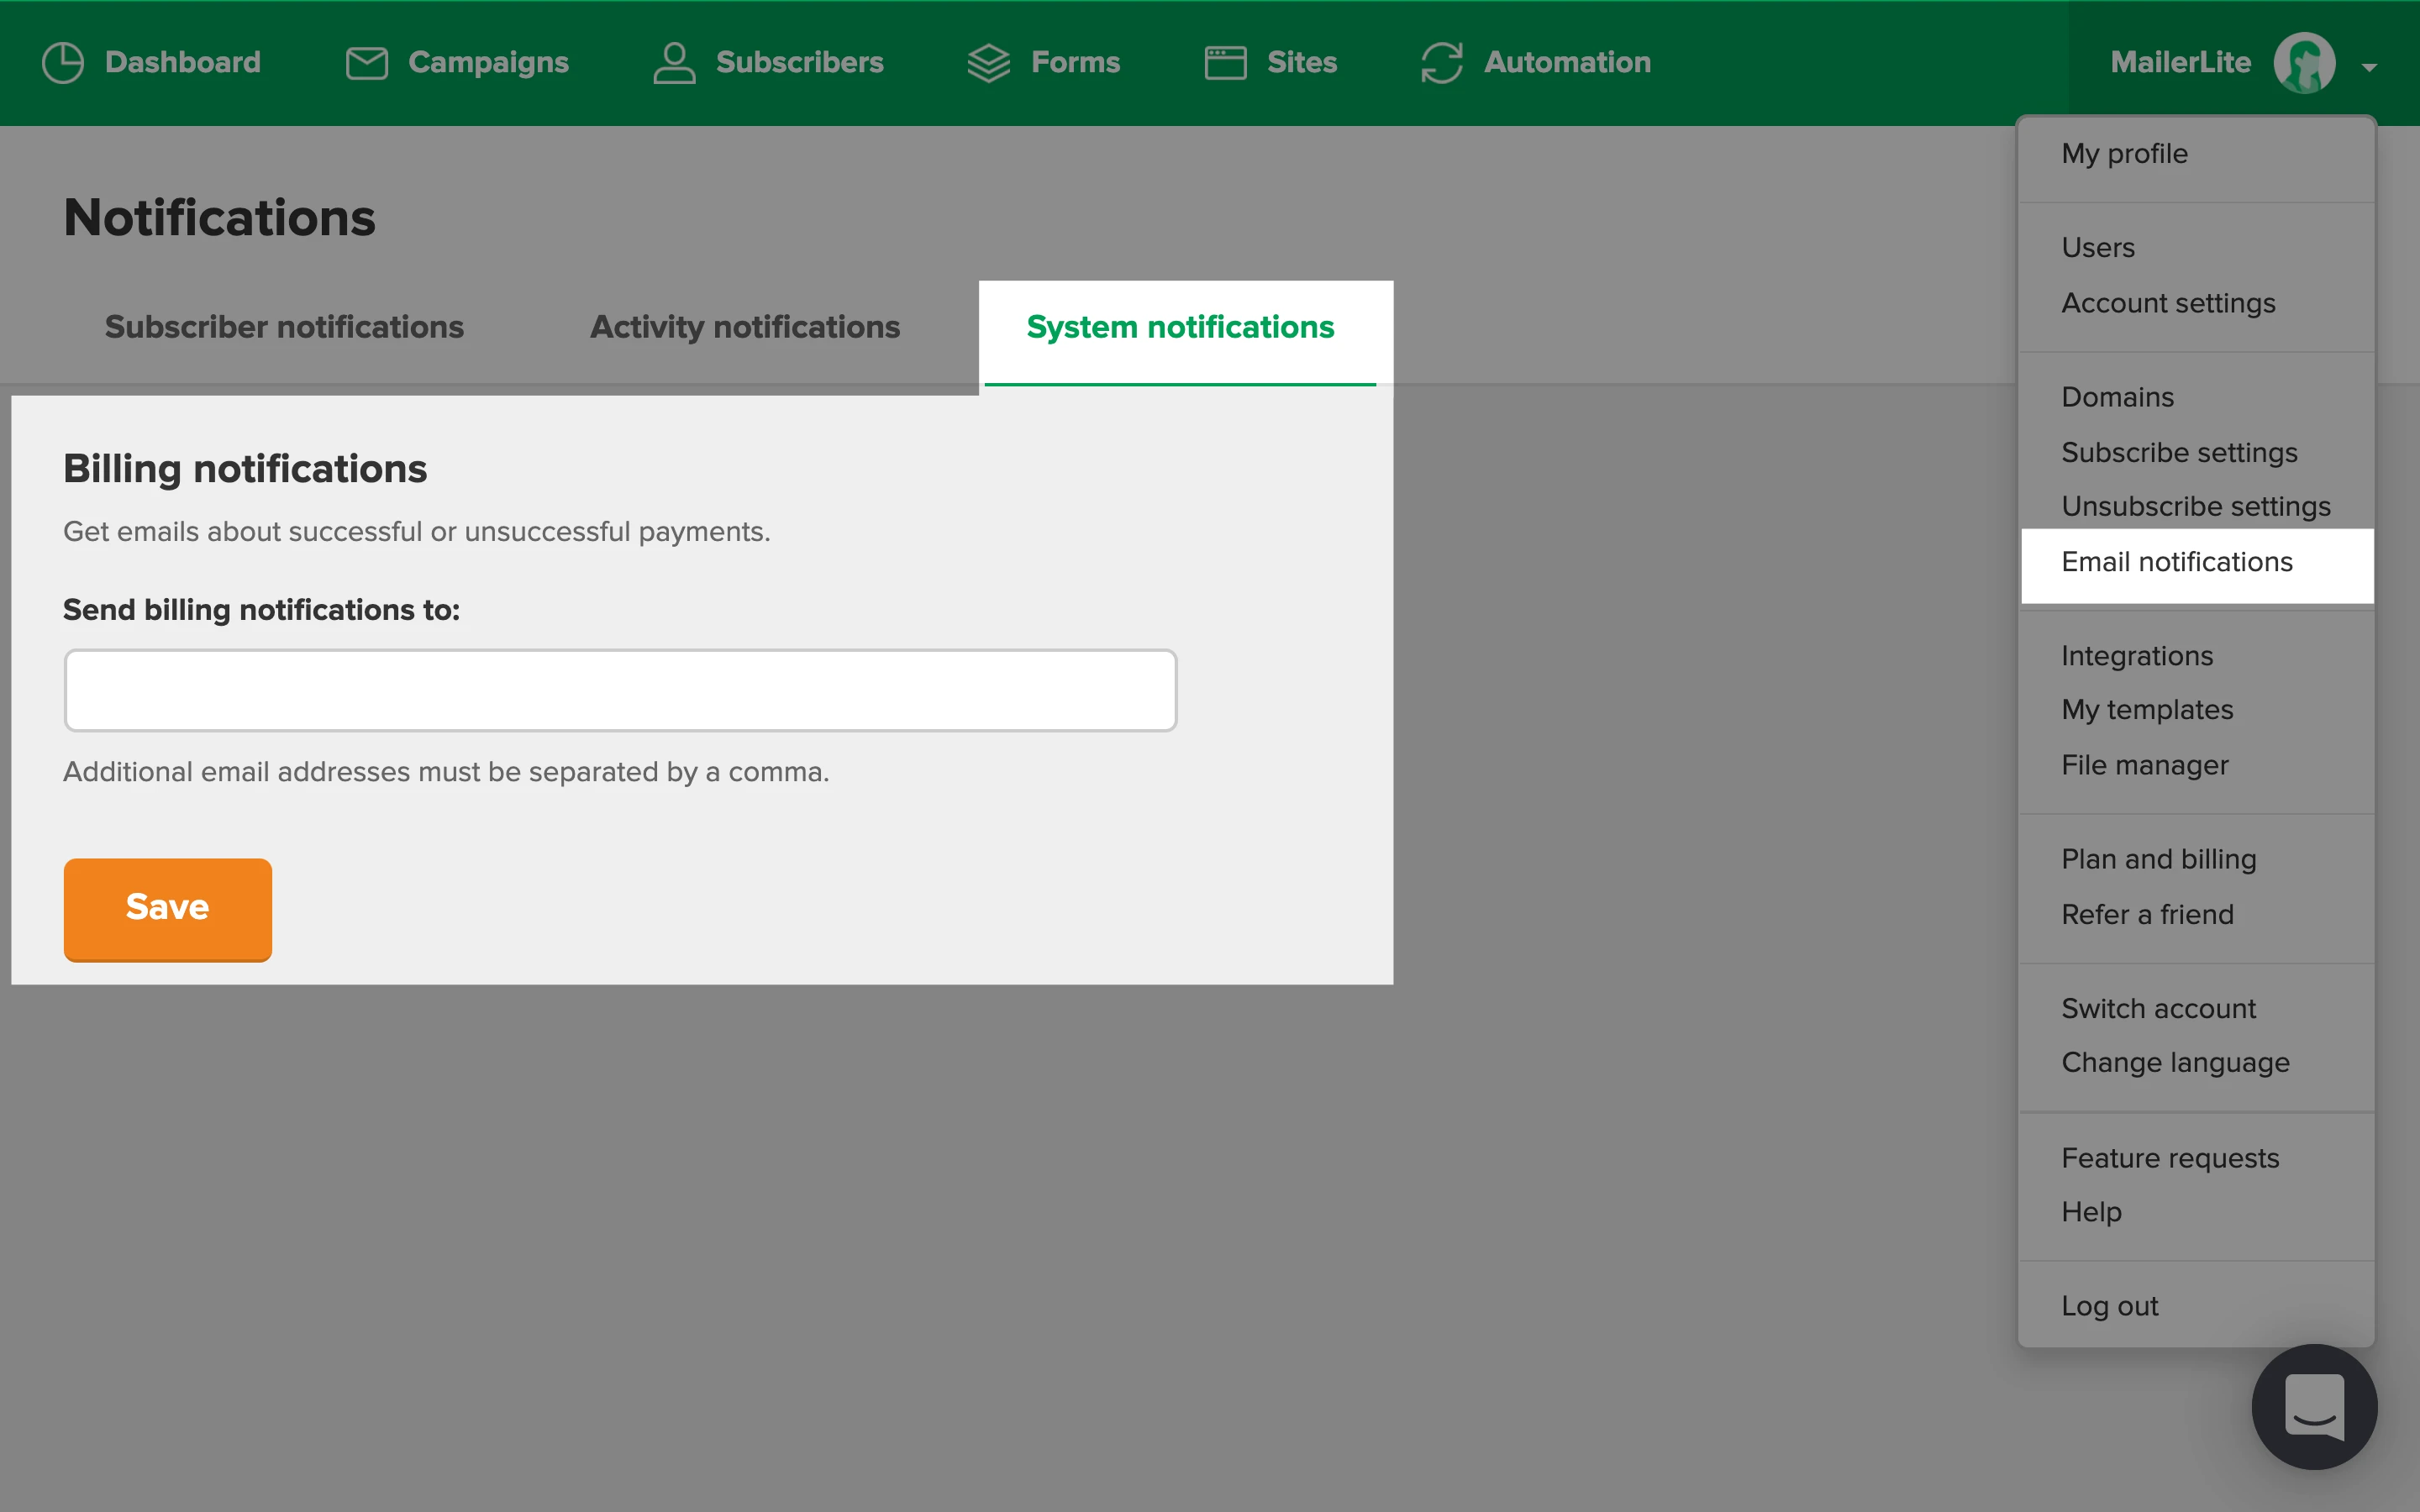Open Integrations from the account menu
The image size is (2420, 1512).
click(2137, 656)
